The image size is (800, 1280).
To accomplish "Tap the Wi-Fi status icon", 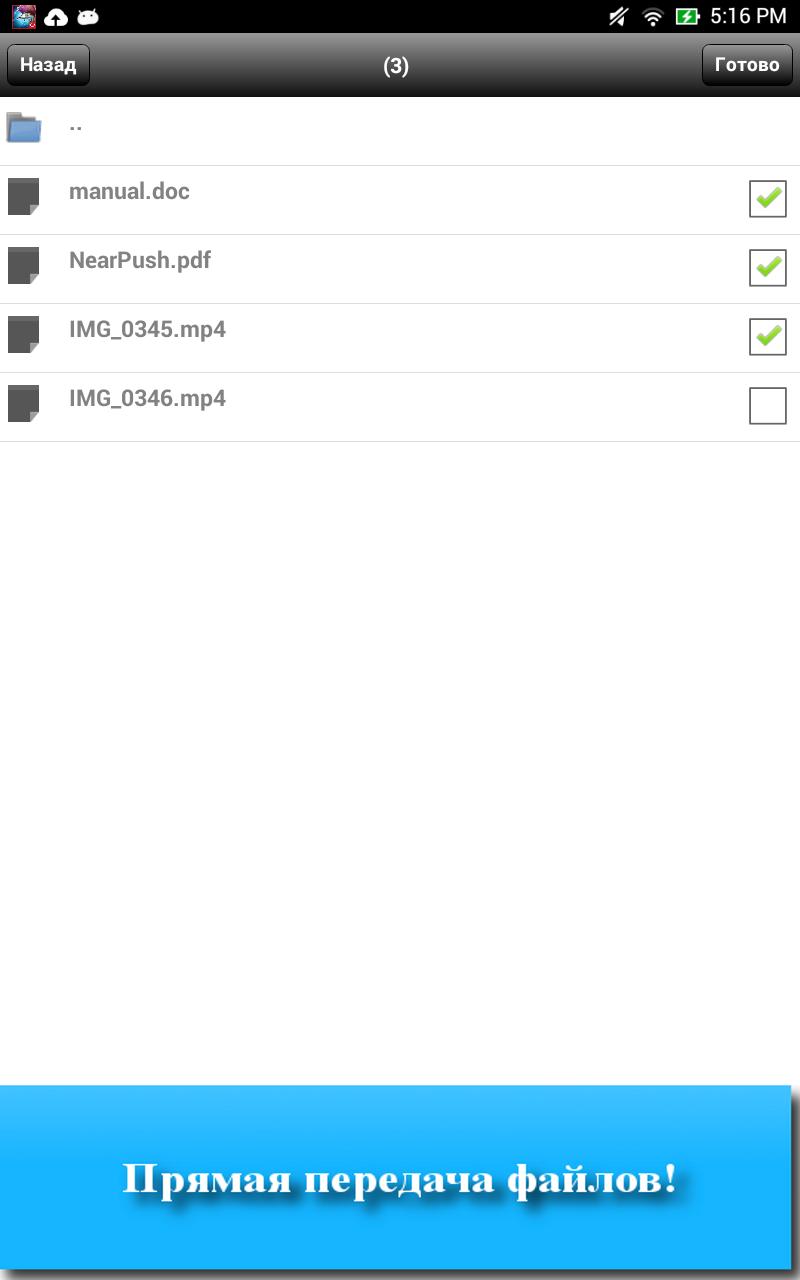I will coord(653,16).
